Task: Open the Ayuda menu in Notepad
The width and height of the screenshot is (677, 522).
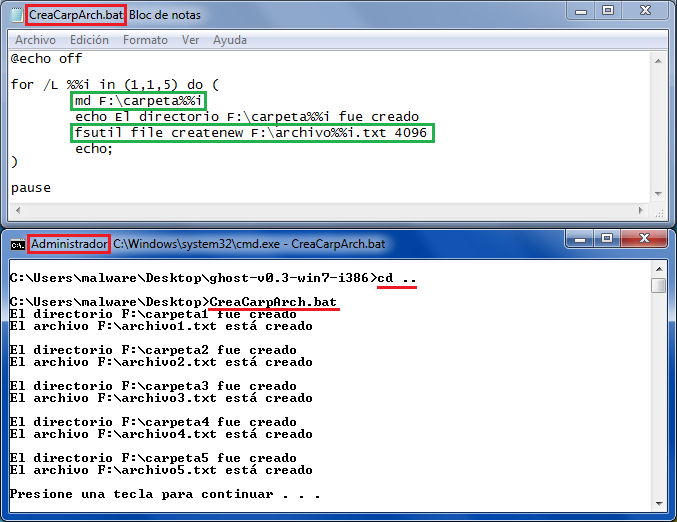Action: tap(230, 40)
